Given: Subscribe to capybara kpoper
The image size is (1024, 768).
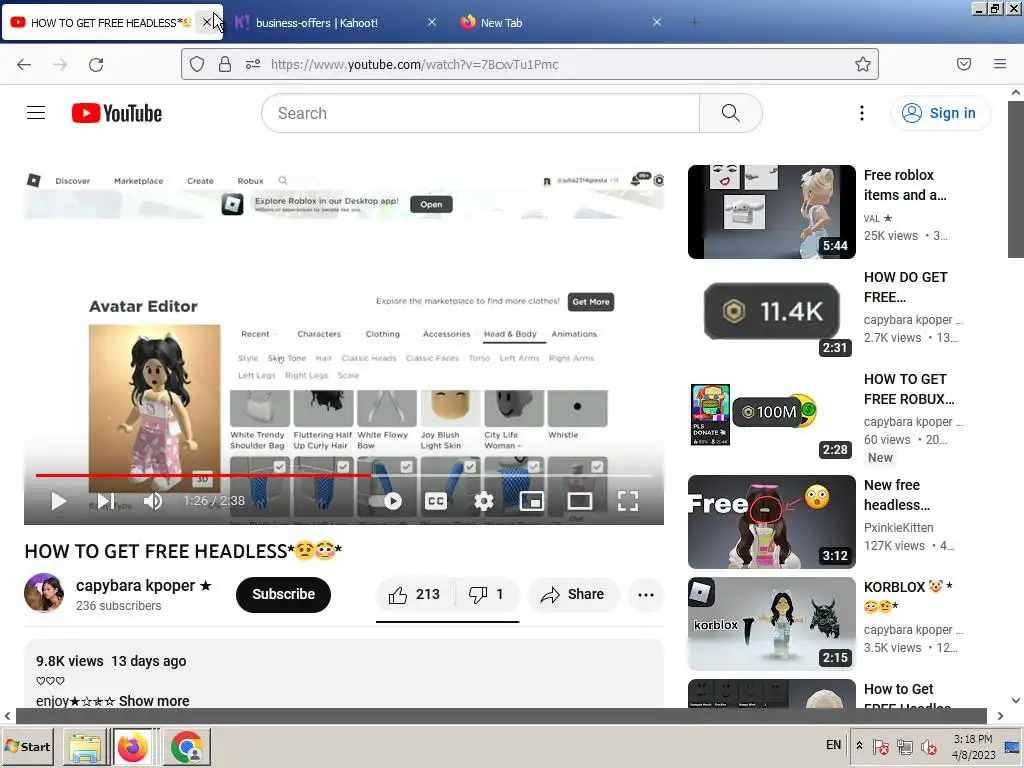Looking at the screenshot, I should tap(283, 594).
